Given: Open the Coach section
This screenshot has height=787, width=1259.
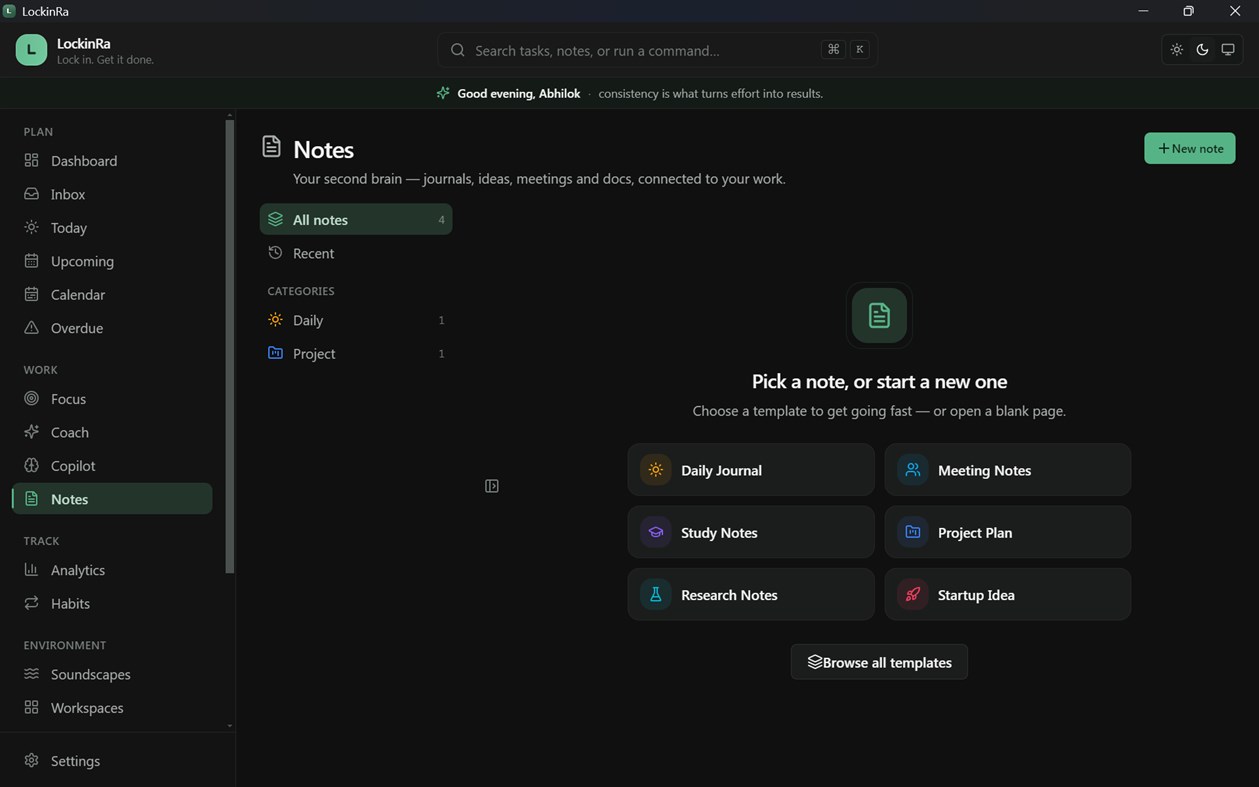Looking at the screenshot, I should [112, 432].
